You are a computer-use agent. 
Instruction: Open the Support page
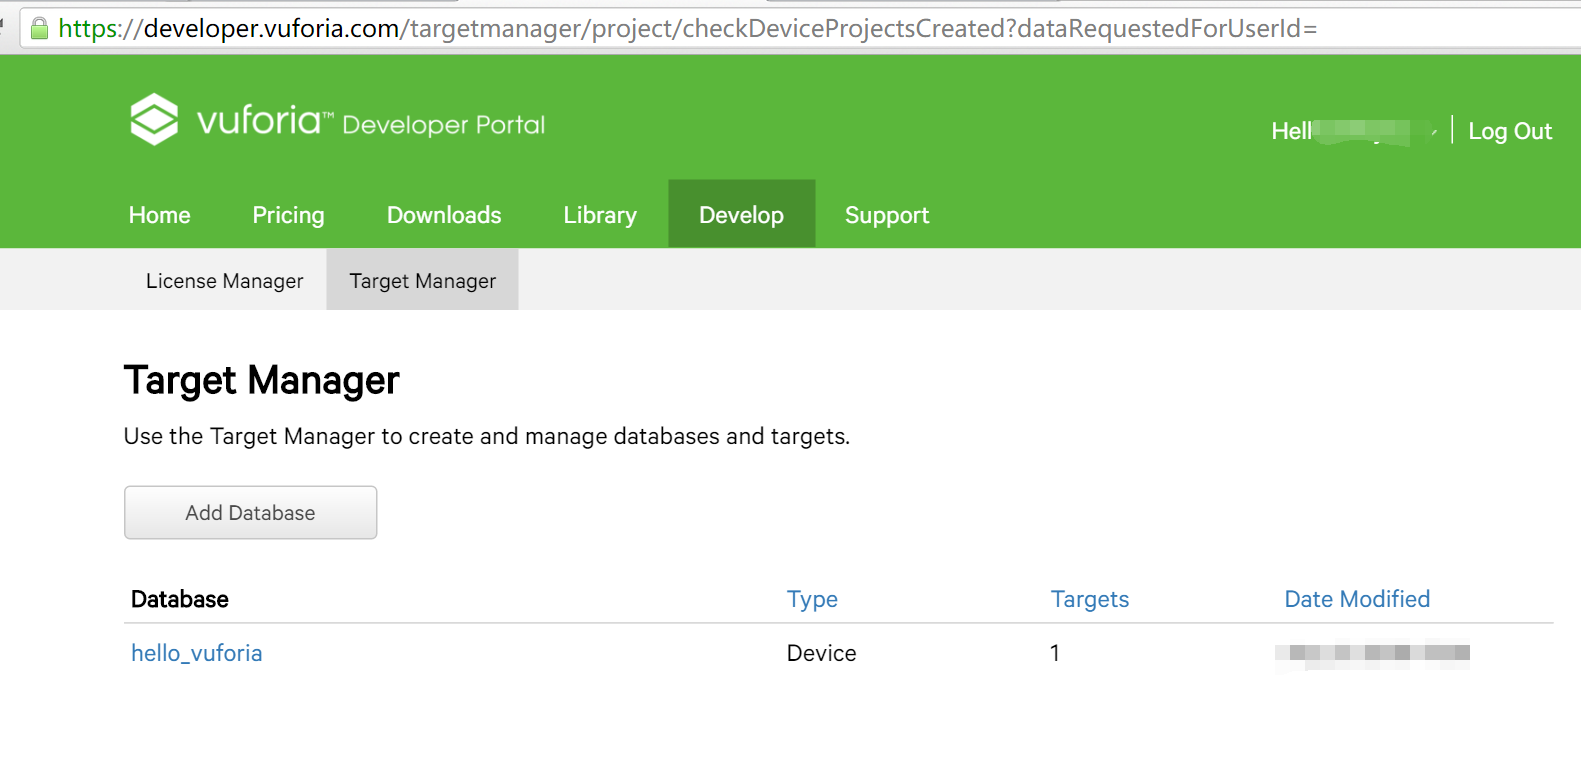887,215
